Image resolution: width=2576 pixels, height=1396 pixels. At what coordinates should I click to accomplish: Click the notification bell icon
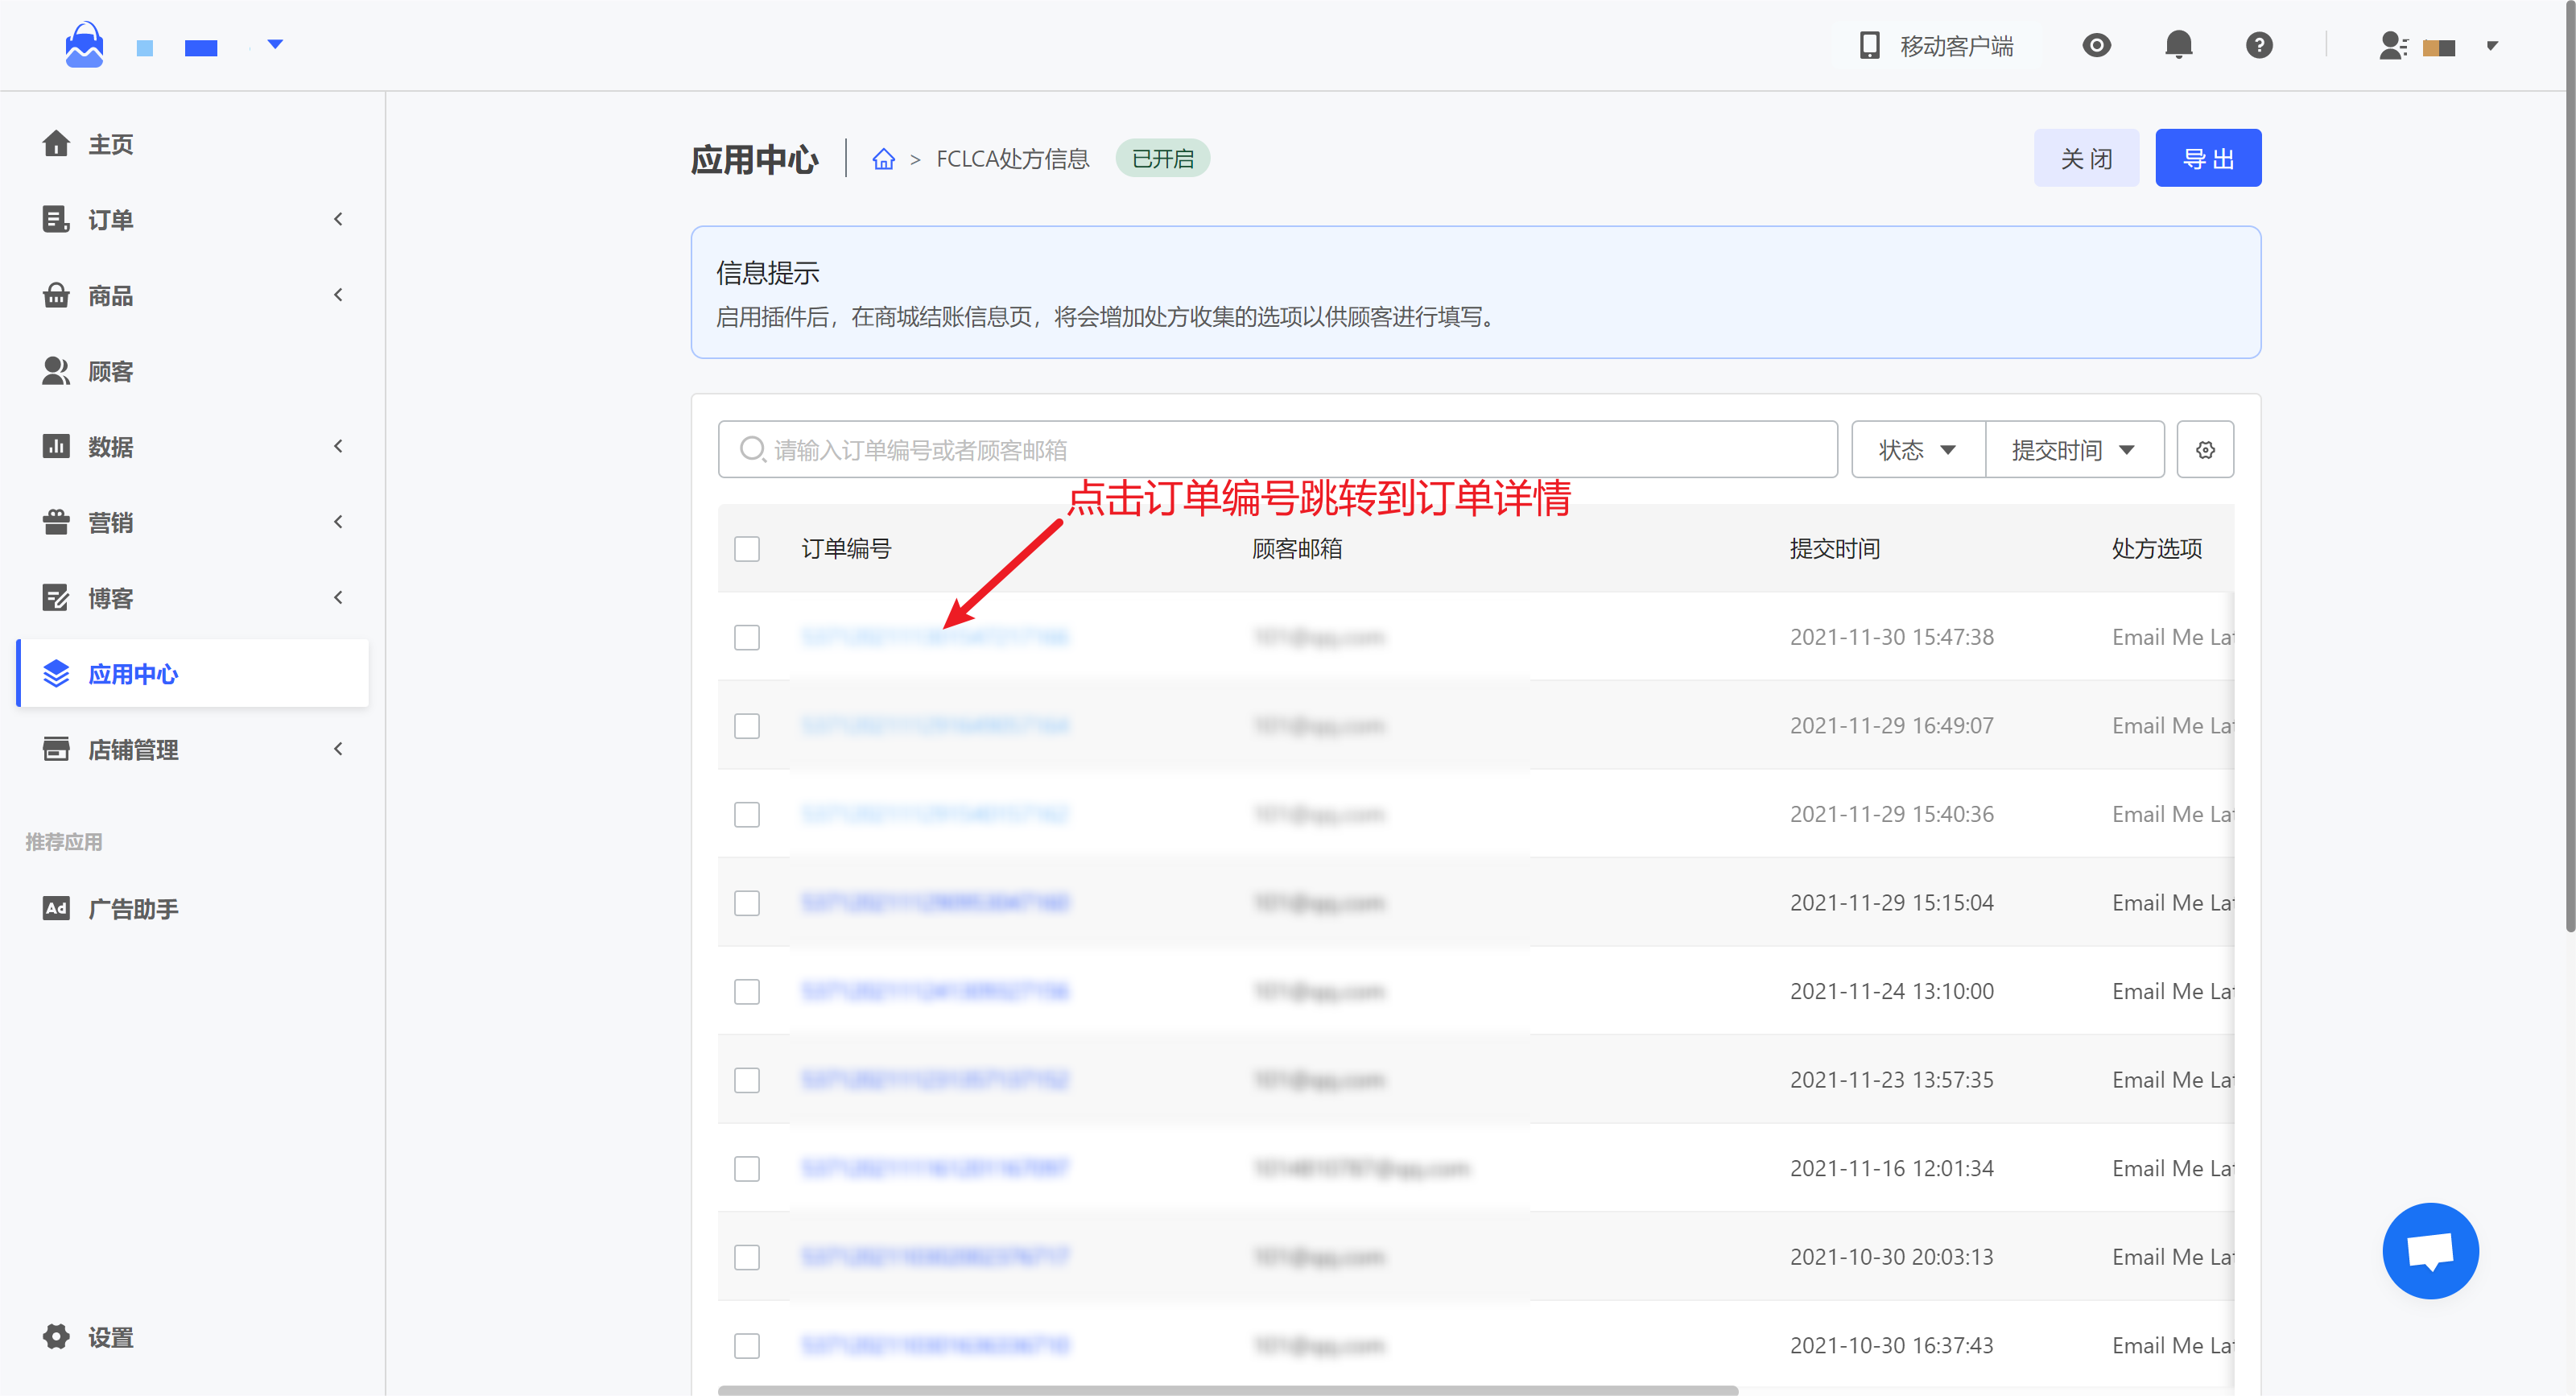(x=2178, y=45)
